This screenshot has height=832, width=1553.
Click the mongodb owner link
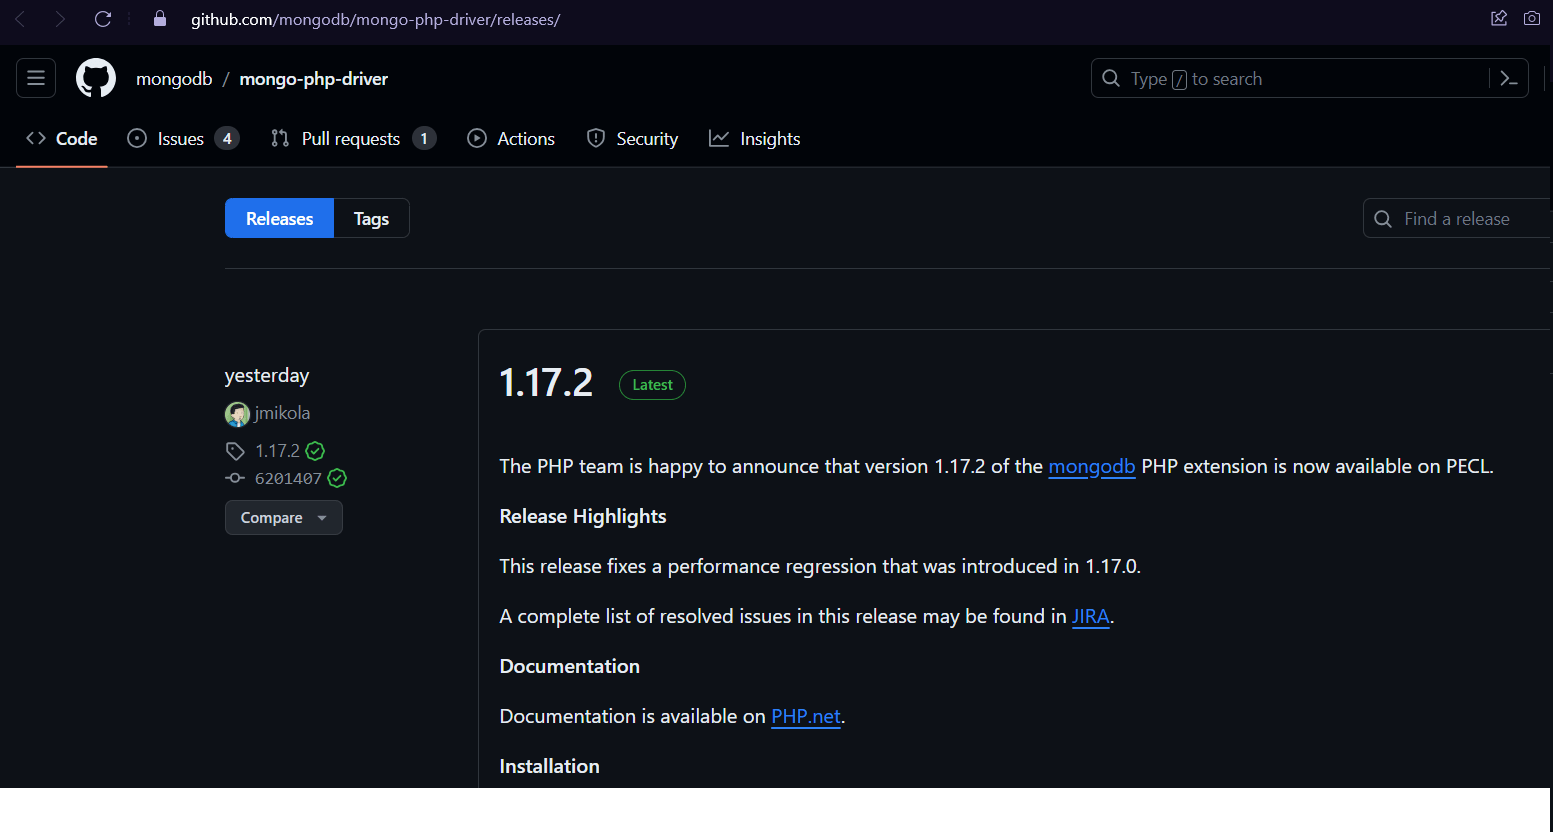174,79
